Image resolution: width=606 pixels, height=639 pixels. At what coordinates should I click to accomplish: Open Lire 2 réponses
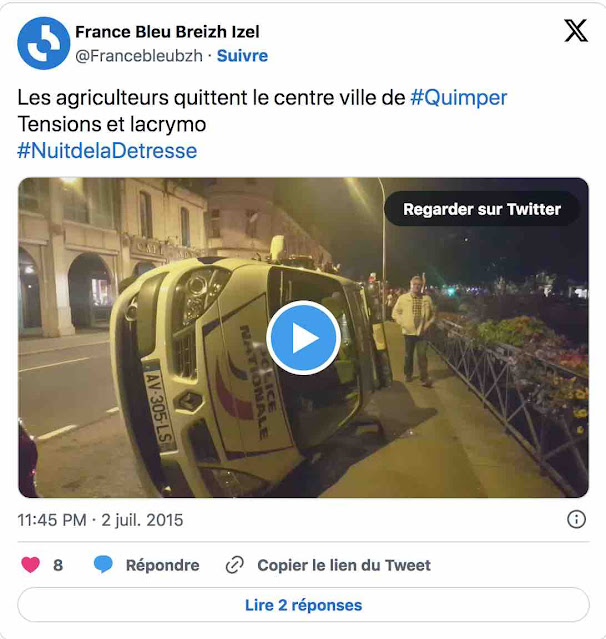tap(304, 605)
